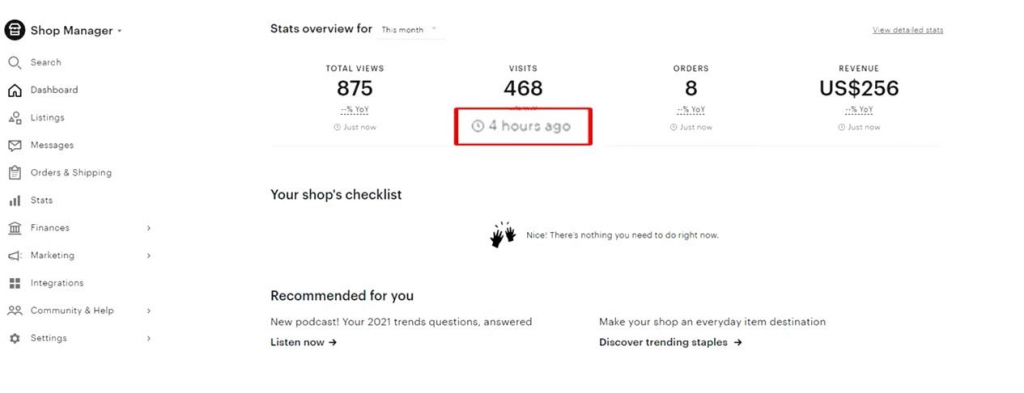Click the Messages envelope icon
The width and height of the screenshot is (1024, 393).
tap(14, 146)
